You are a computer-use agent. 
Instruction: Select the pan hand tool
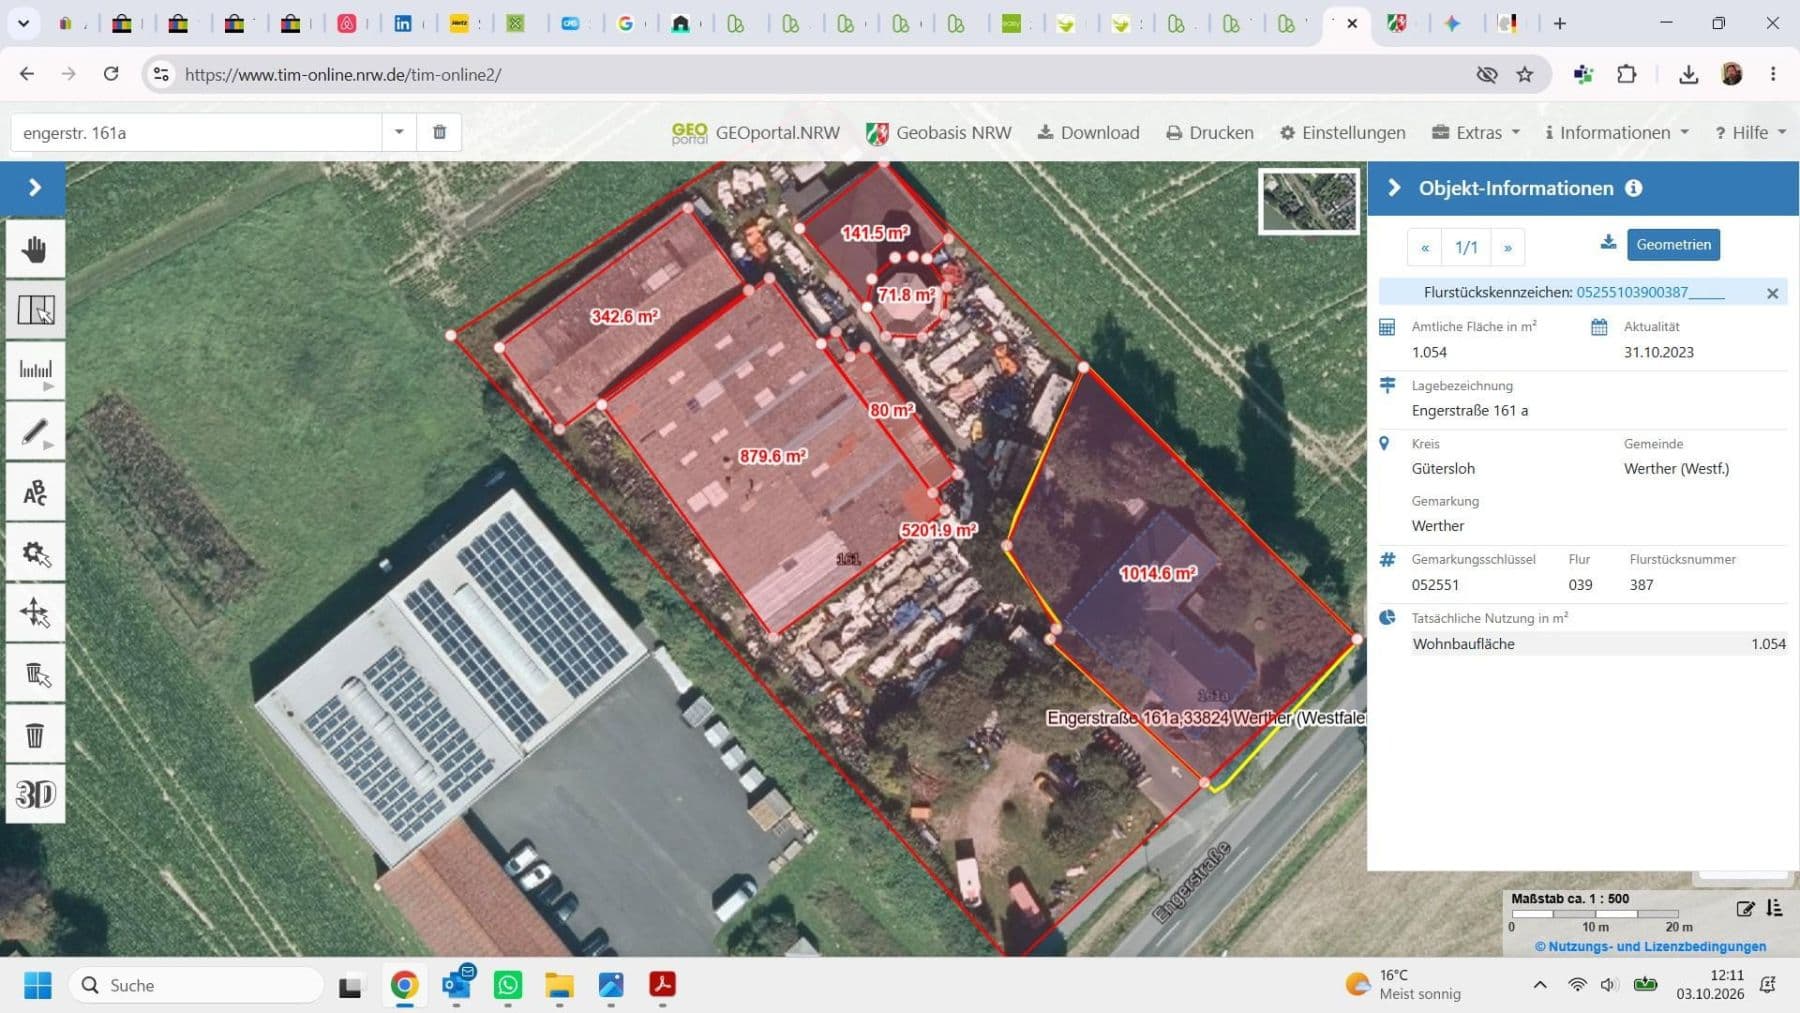pos(35,249)
